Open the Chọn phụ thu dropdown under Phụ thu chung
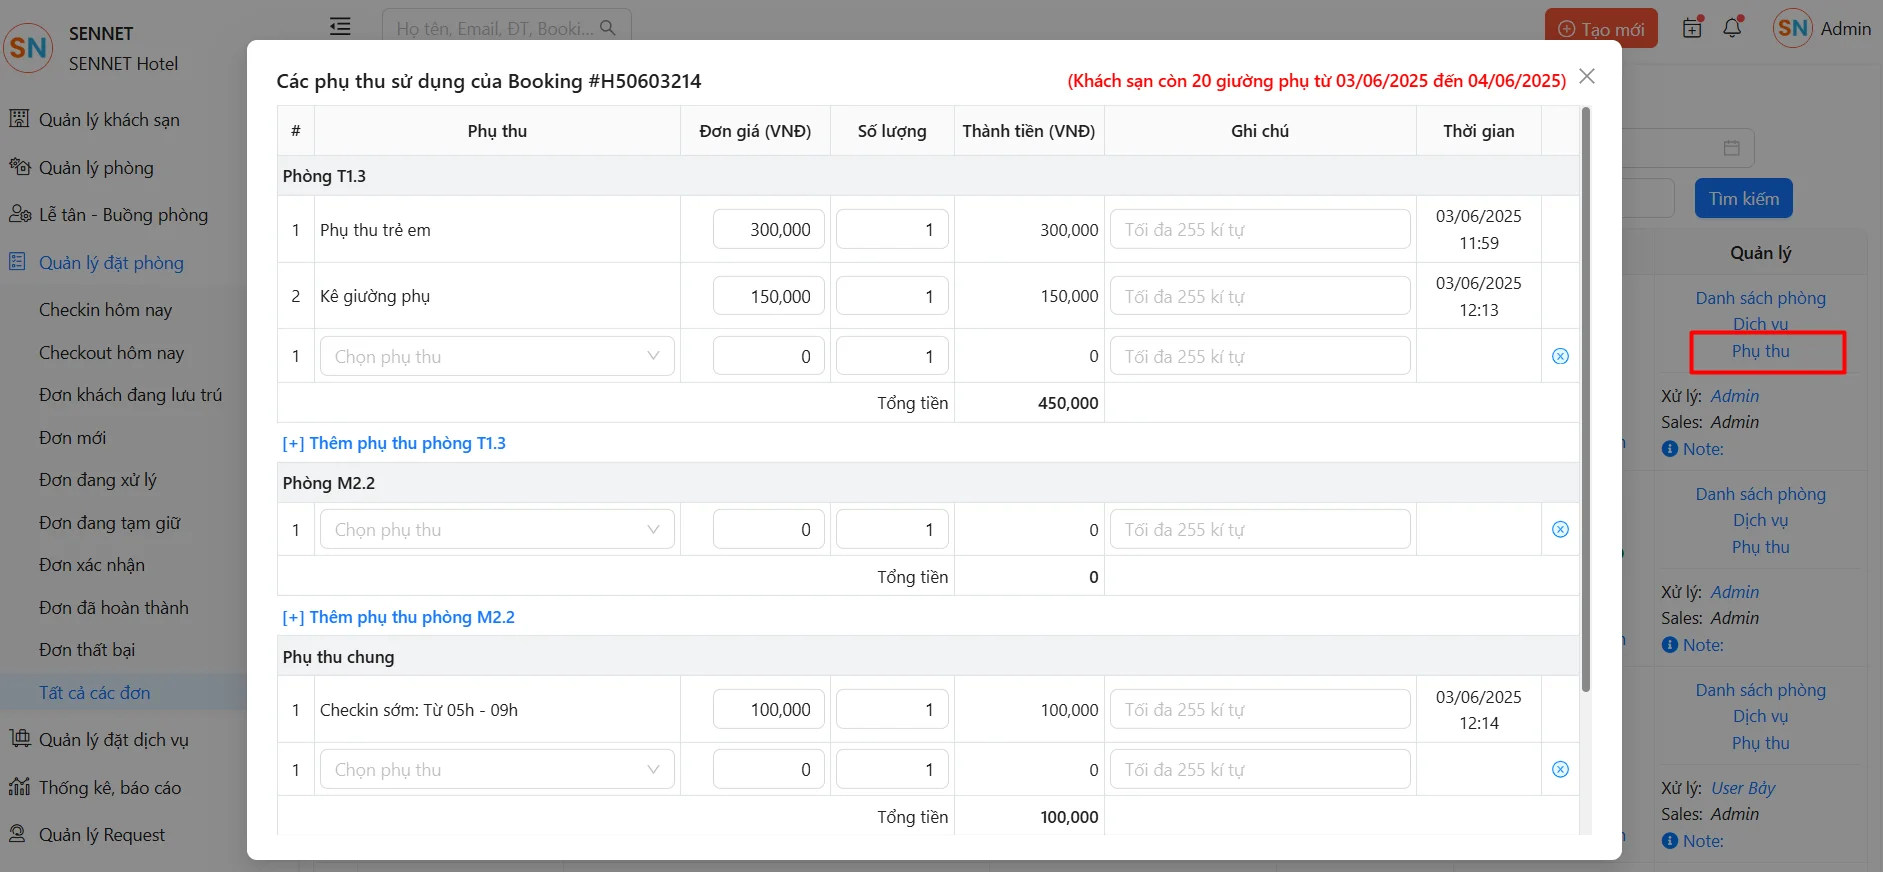The width and height of the screenshot is (1883, 872). 497,770
